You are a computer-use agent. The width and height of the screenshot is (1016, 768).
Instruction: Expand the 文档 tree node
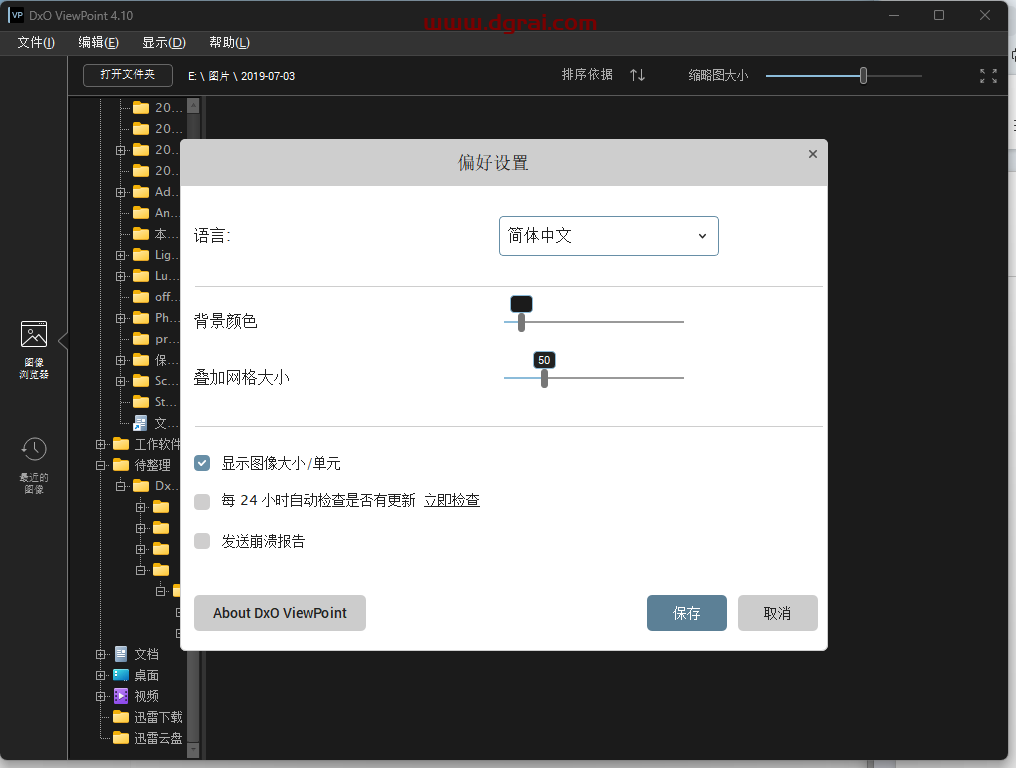(x=100, y=655)
